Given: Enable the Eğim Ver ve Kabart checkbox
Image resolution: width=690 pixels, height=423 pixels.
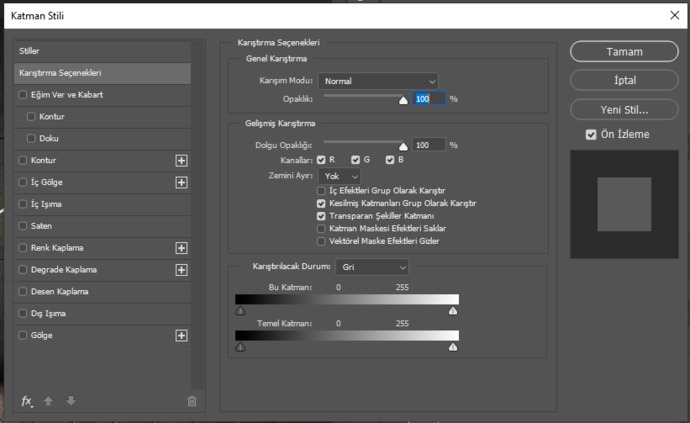Looking at the screenshot, I should click(23, 95).
